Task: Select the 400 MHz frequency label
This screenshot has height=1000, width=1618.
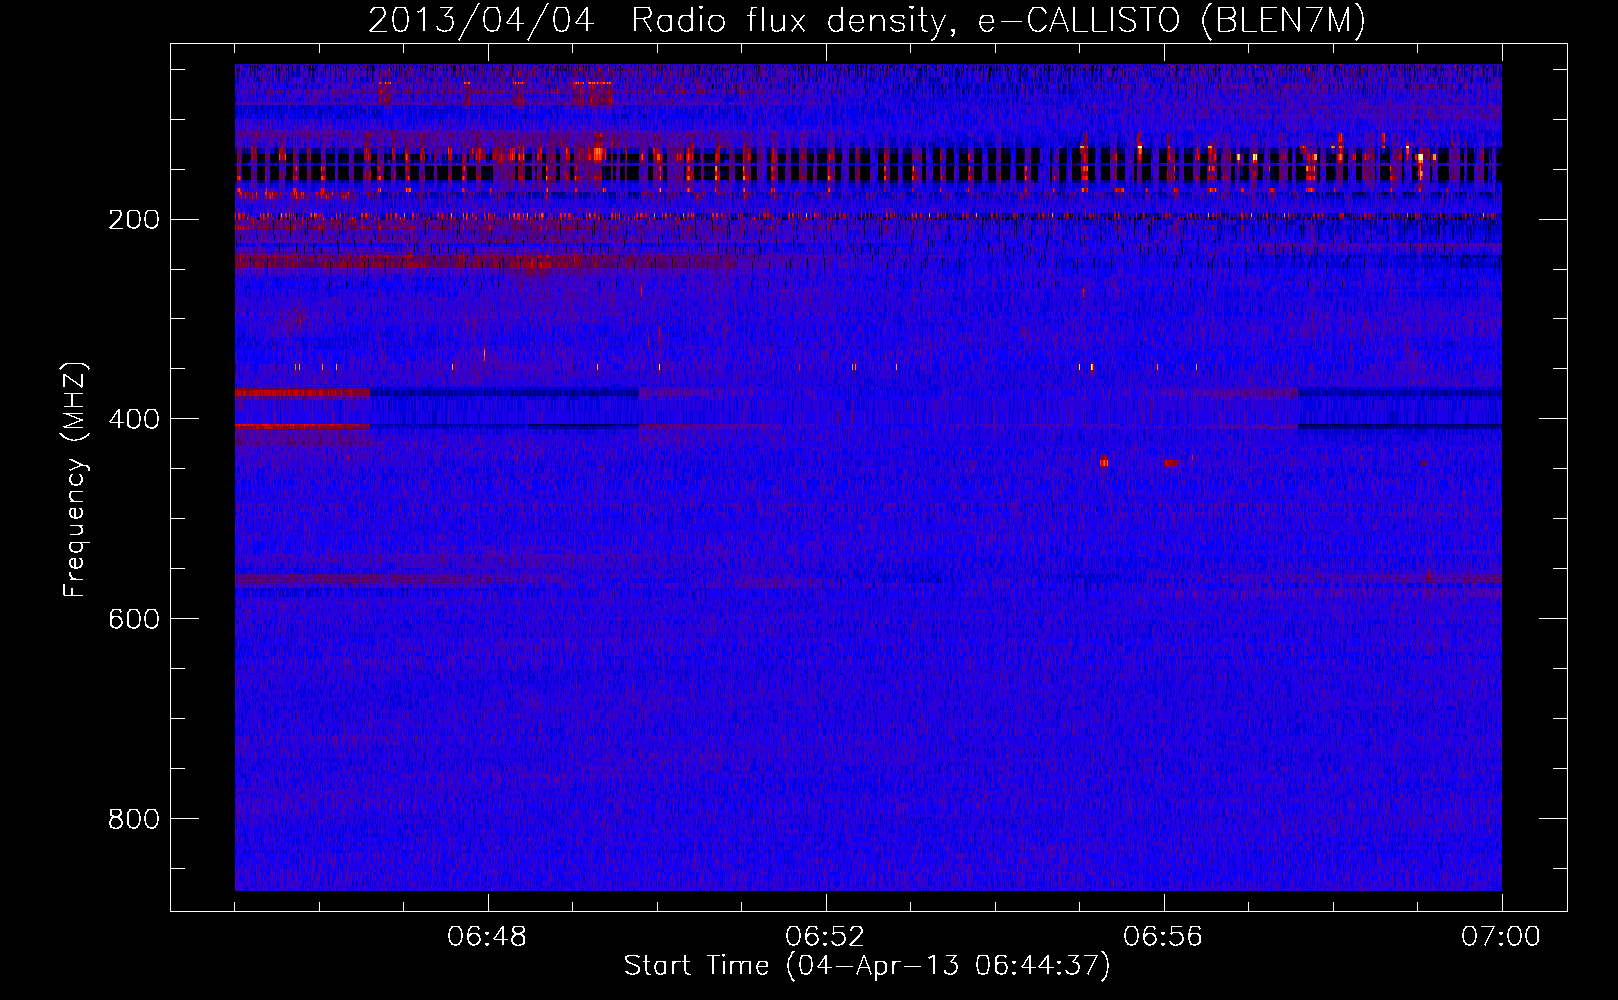Action: tap(134, 419)
